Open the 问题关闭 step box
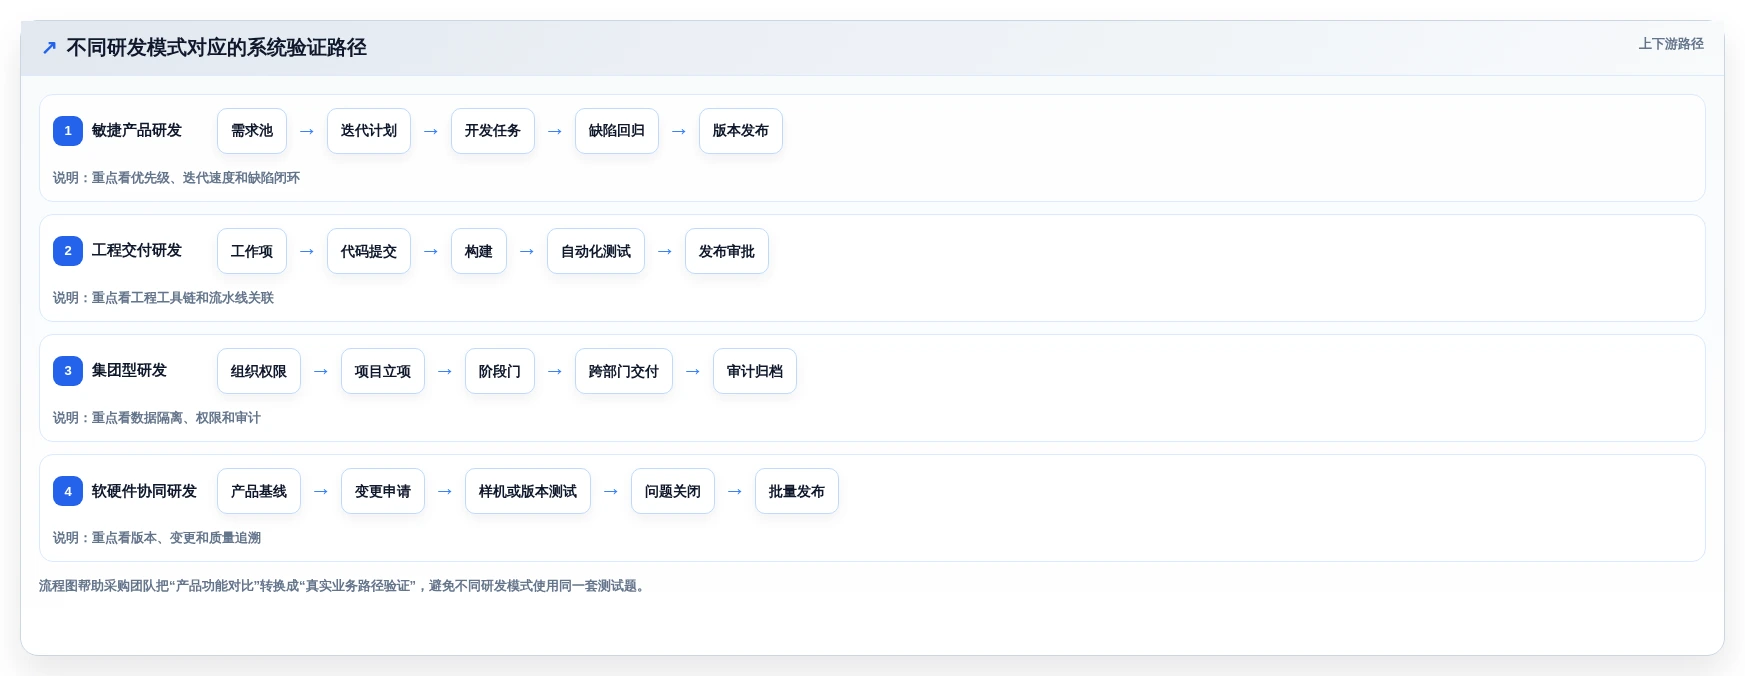Image resolution: width=1745 pixels, height=676 pixels. coord(673,491)
